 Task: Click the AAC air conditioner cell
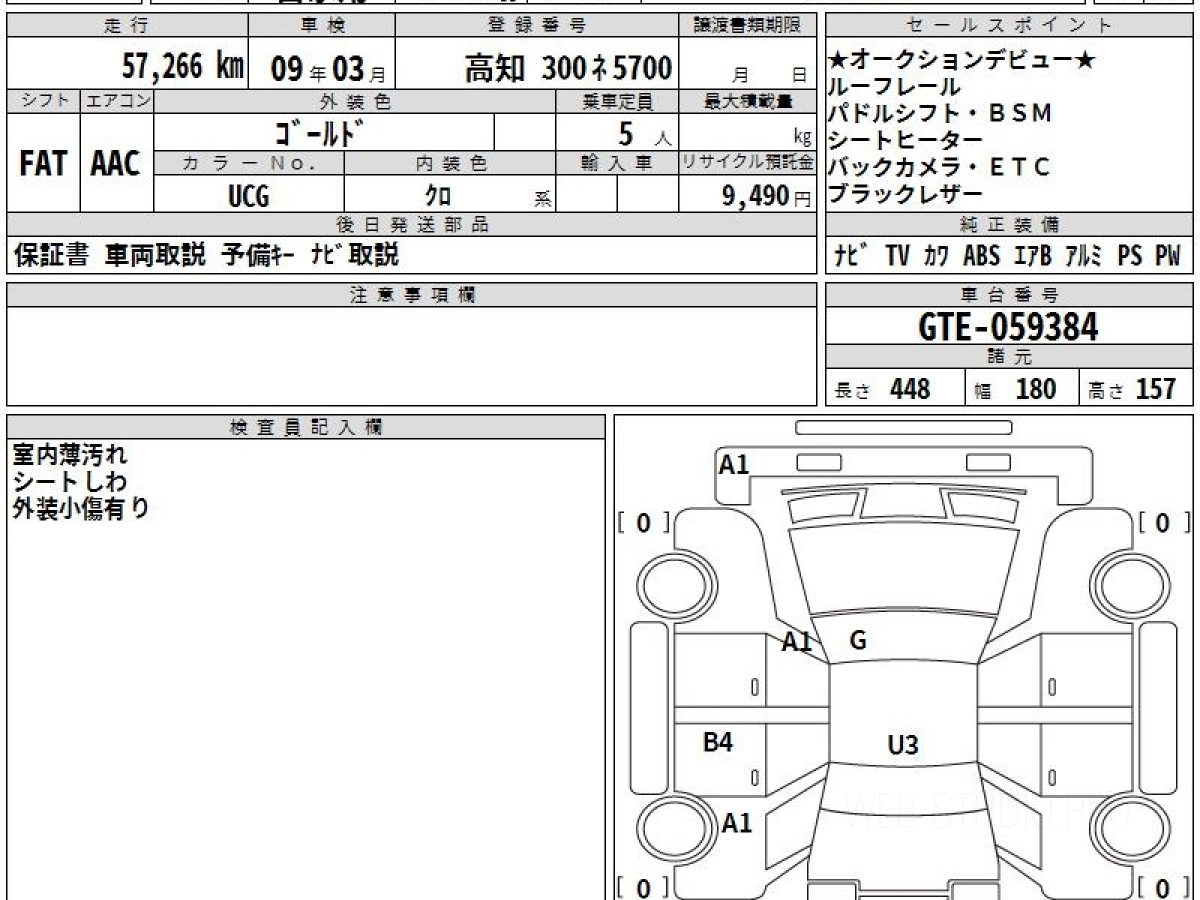(x=116, y=165)
